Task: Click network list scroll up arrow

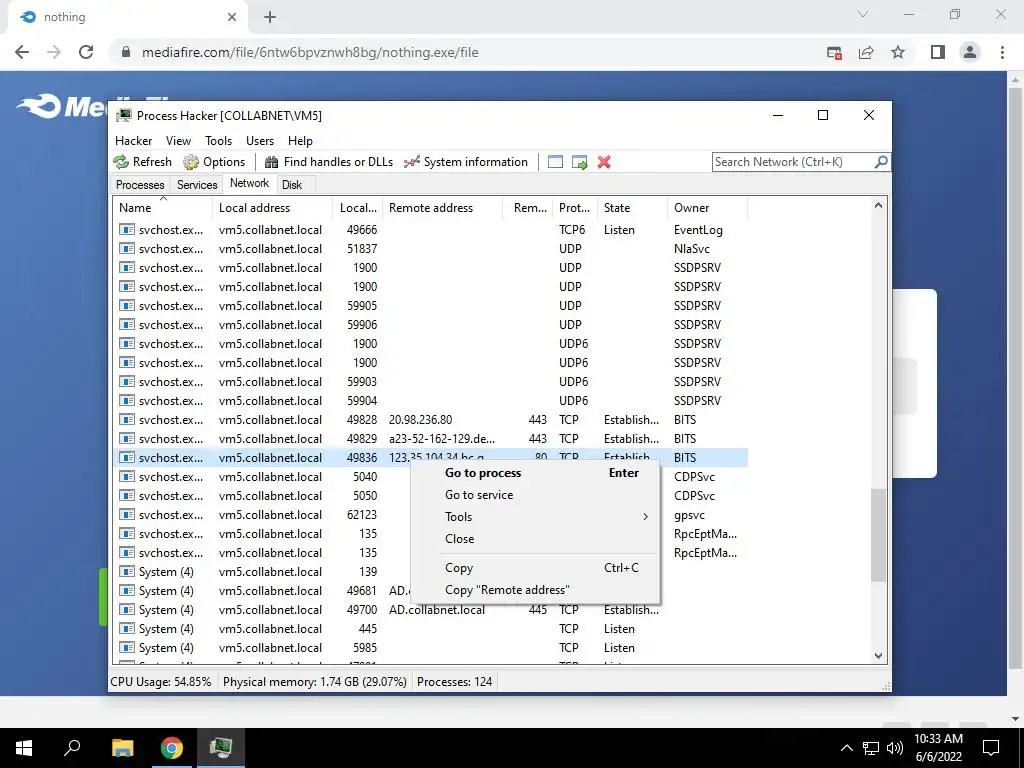Action: 878,206
